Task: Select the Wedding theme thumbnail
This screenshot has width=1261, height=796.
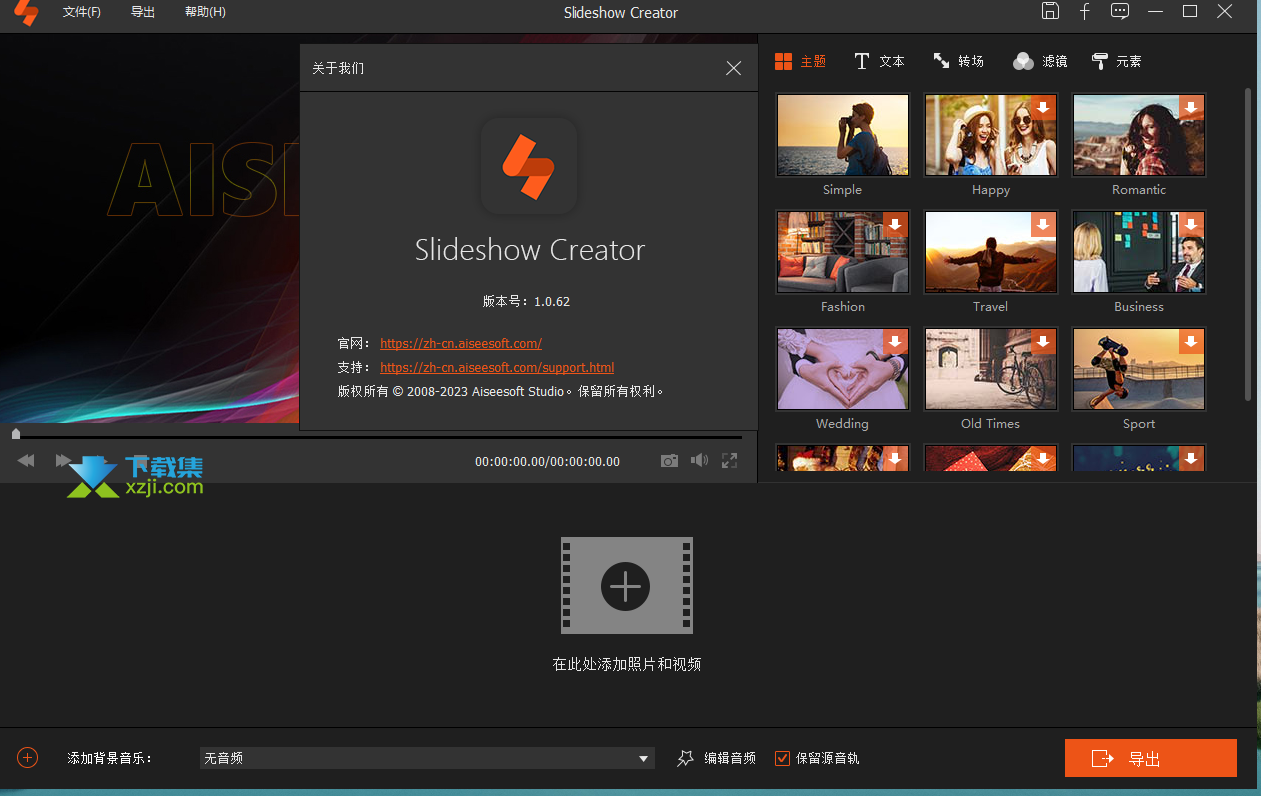Action: pyautogui.click(x=843, y=369)
